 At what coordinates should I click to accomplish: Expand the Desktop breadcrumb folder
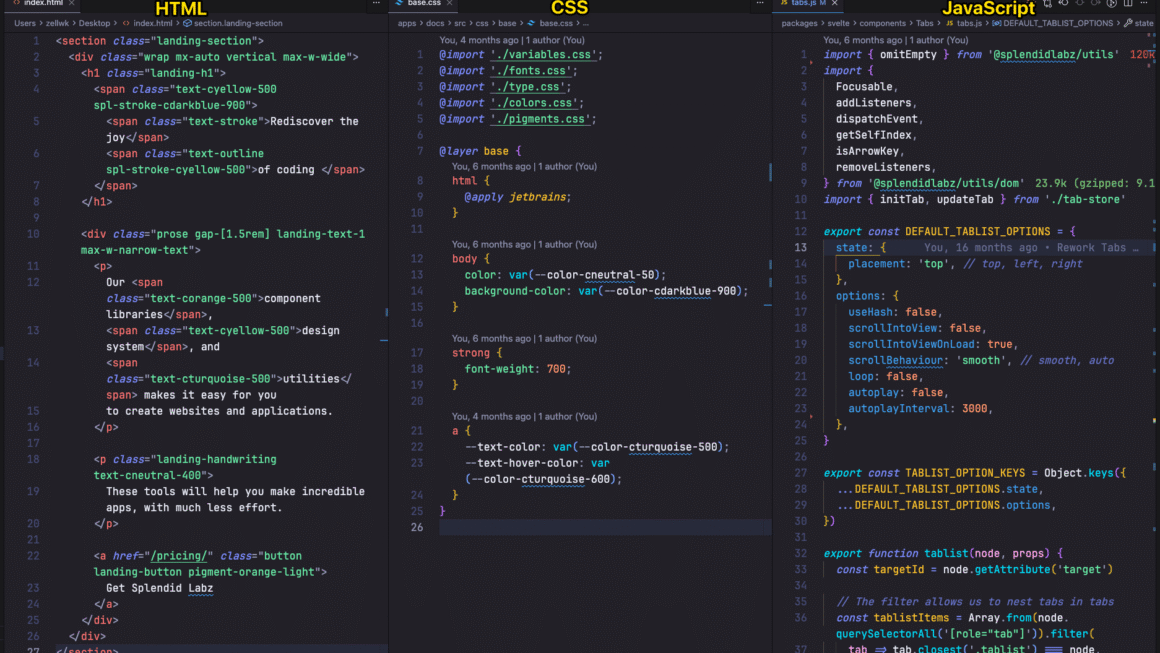(x=94, y=23)
